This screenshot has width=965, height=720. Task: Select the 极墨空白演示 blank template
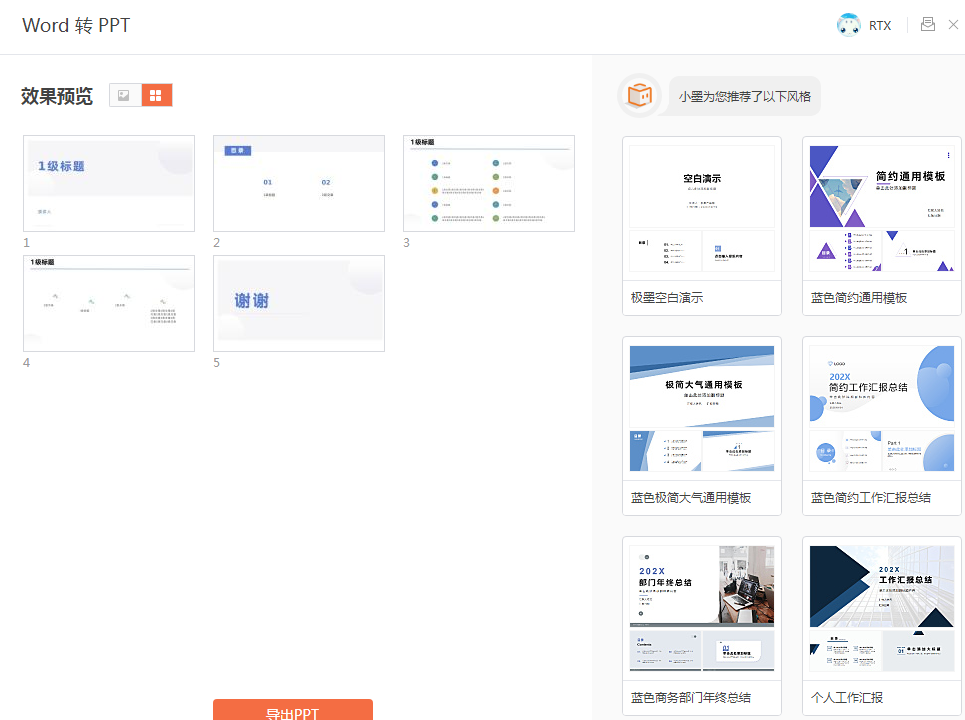[x=701, y=209]
